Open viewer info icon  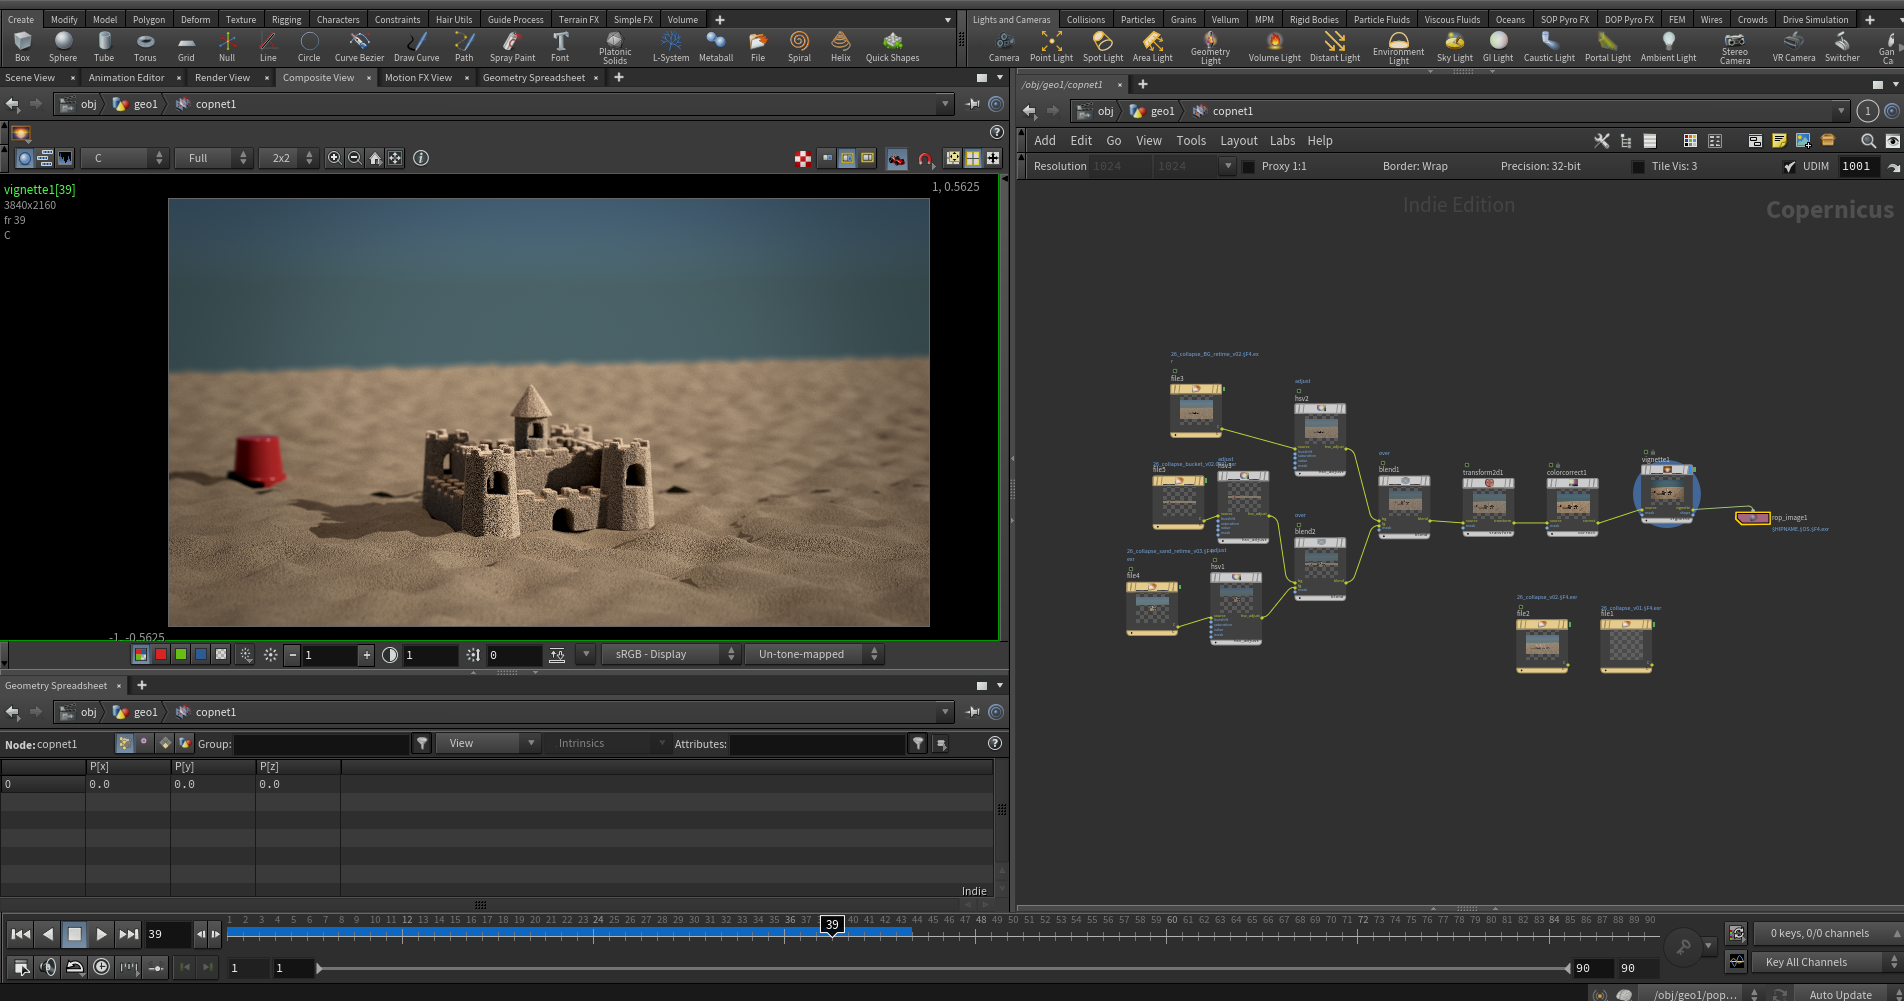(x=421, y=158)
